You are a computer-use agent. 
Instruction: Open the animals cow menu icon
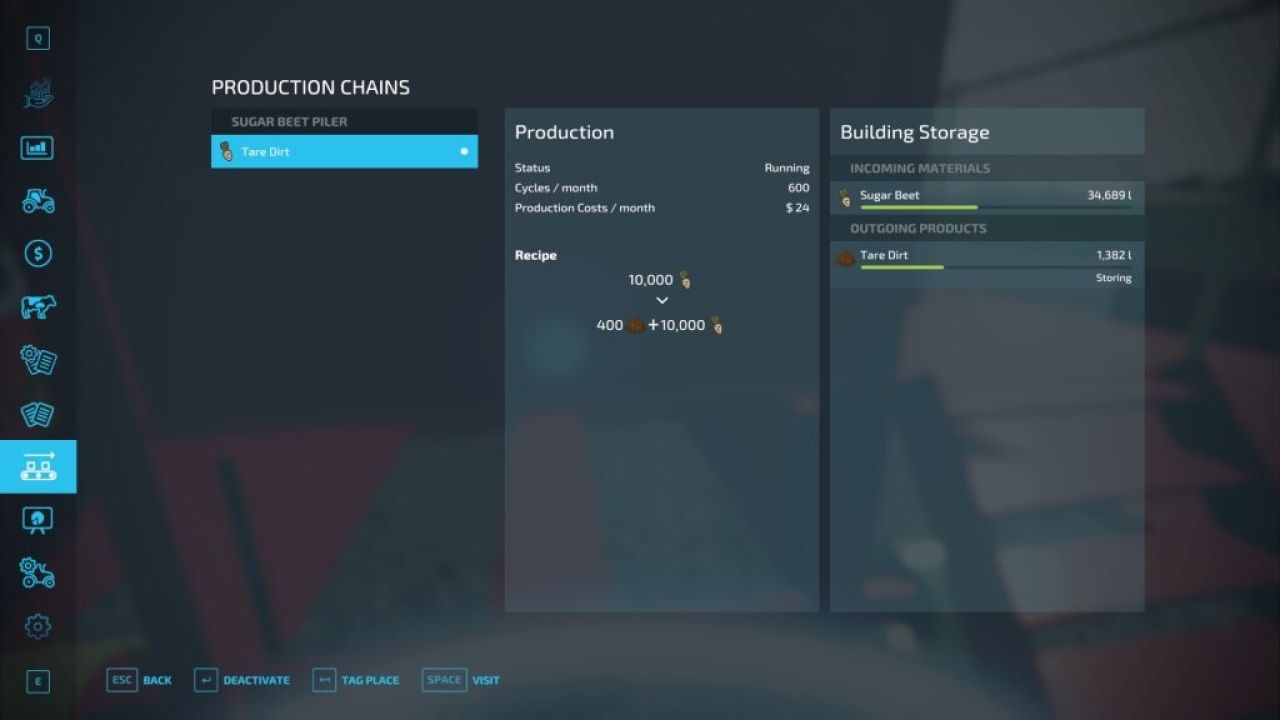(x=37, y=307)
